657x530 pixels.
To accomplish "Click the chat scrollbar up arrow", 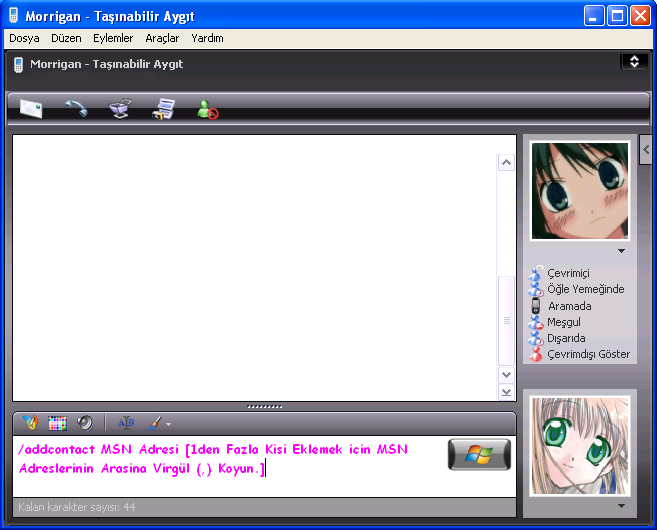I will click(507, 163).
